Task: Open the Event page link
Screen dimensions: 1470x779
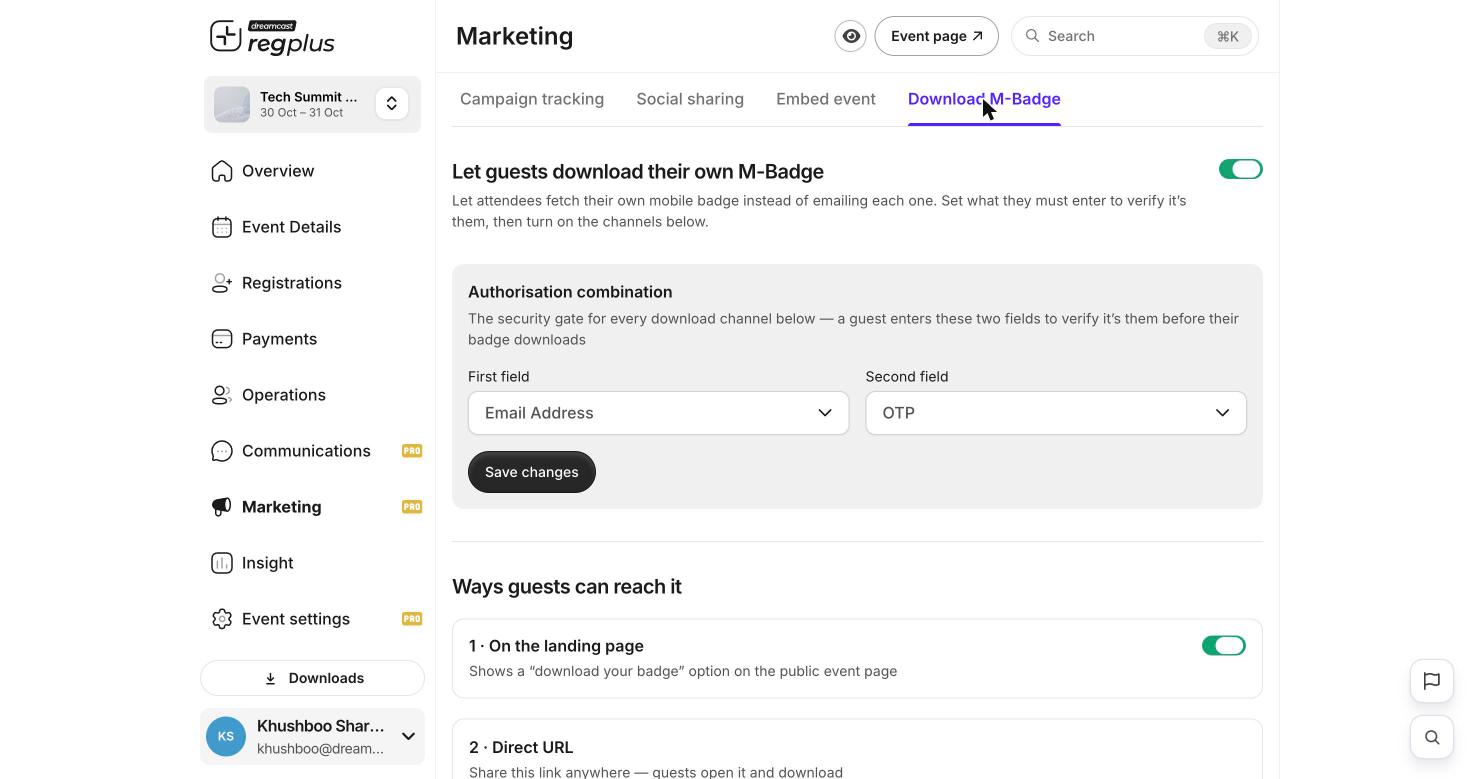Action: [x=936, y=36]
